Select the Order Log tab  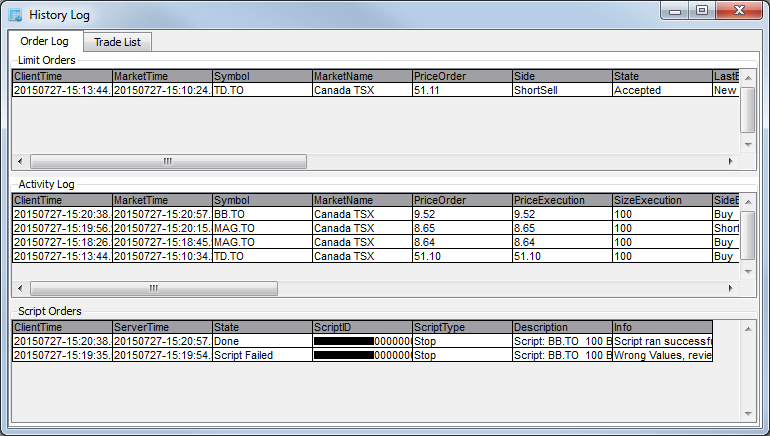coord(44,42)
